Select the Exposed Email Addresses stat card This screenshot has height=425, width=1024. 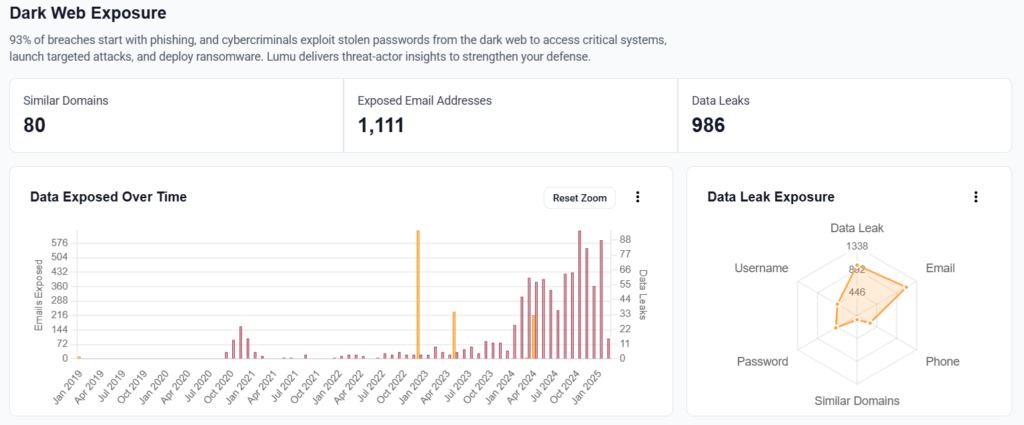(x=510, y=115)
